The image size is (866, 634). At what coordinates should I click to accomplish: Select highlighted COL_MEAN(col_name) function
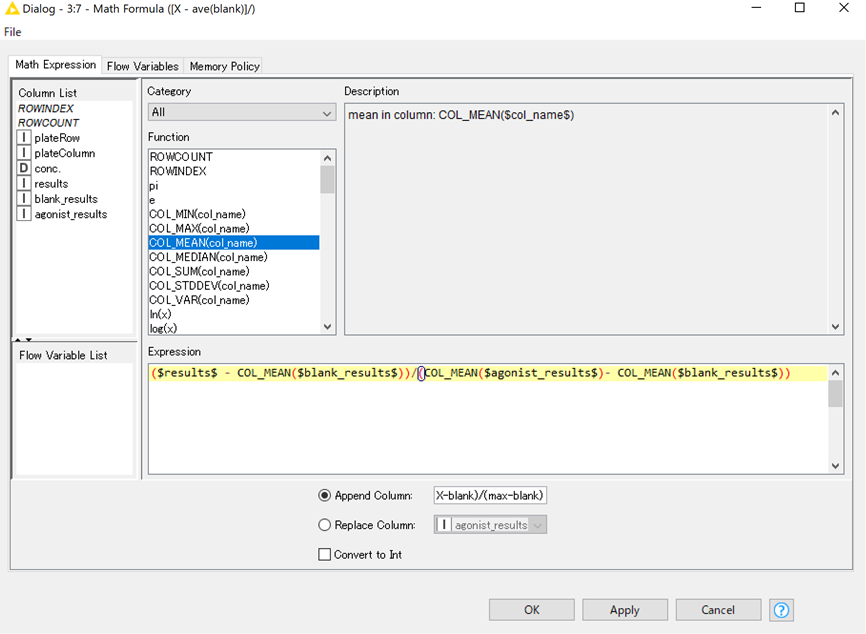[234, 243]
